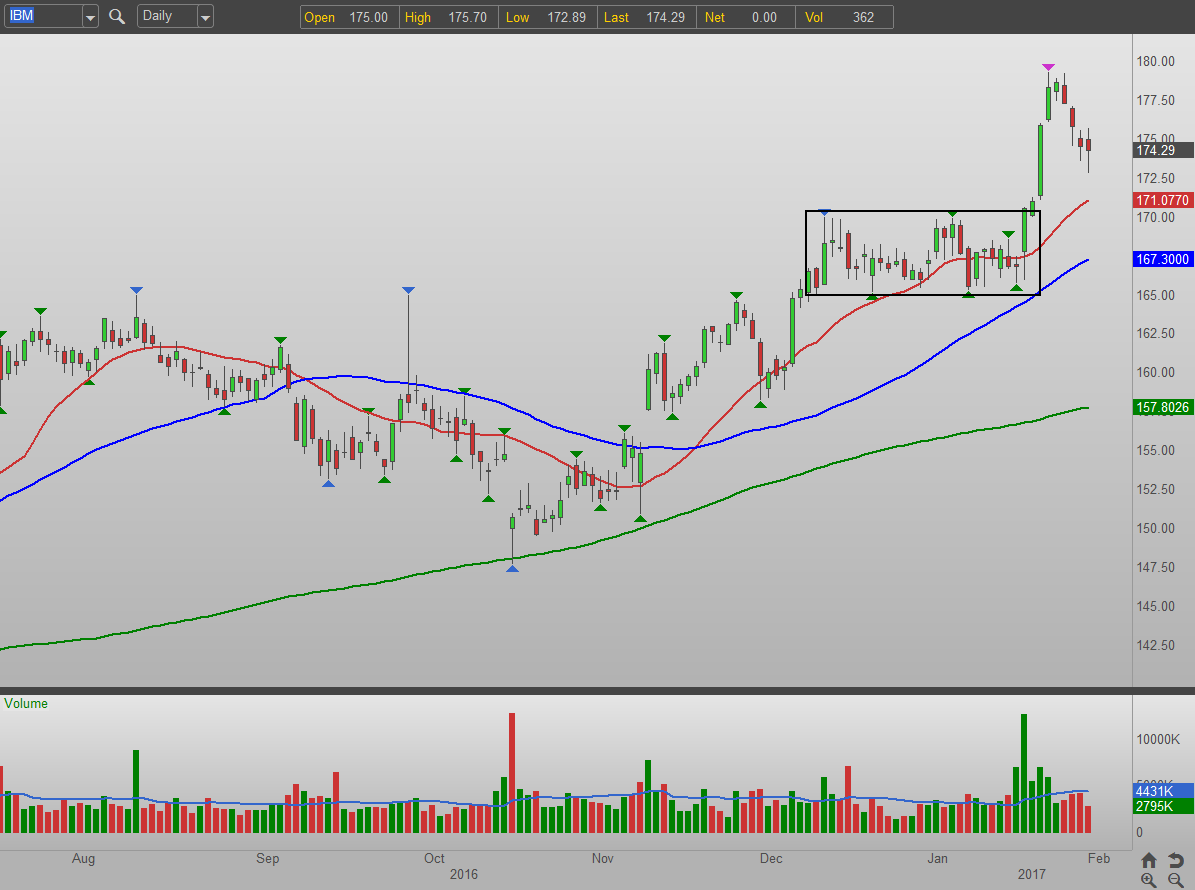1195x890 pixels.
Task: Select the blue moving average label 167.3000
Action: coord(1163,259)
